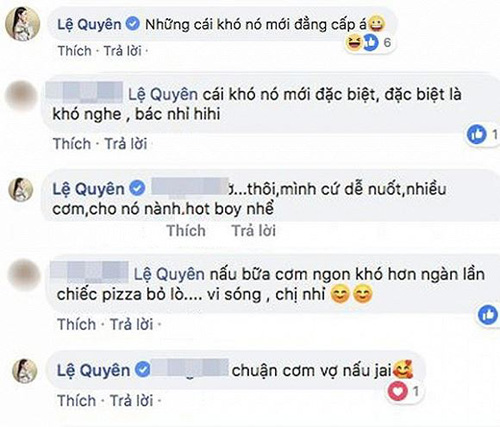Screen dimensions: 500x427
Task: Click Thích under 'khó nghe' comment
Action: point(72,144)
